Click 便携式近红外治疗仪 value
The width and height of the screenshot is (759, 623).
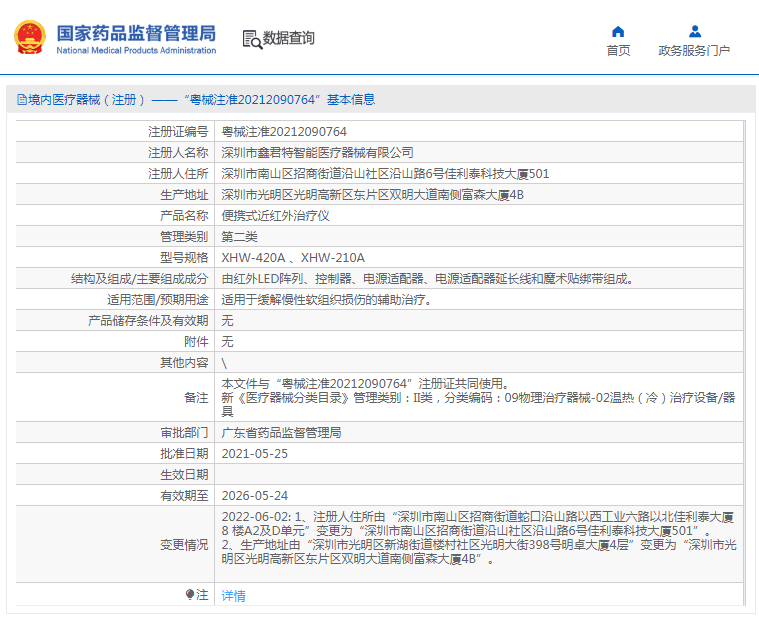click(275, 215)
